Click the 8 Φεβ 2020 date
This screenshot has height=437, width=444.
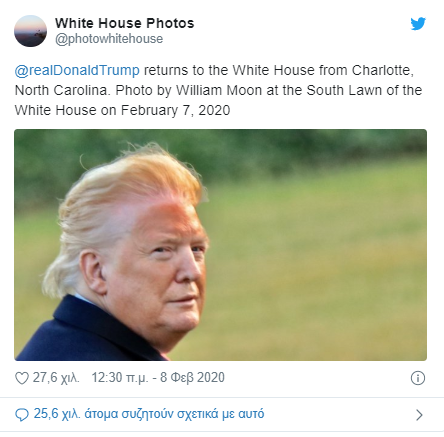click(192, 378)
